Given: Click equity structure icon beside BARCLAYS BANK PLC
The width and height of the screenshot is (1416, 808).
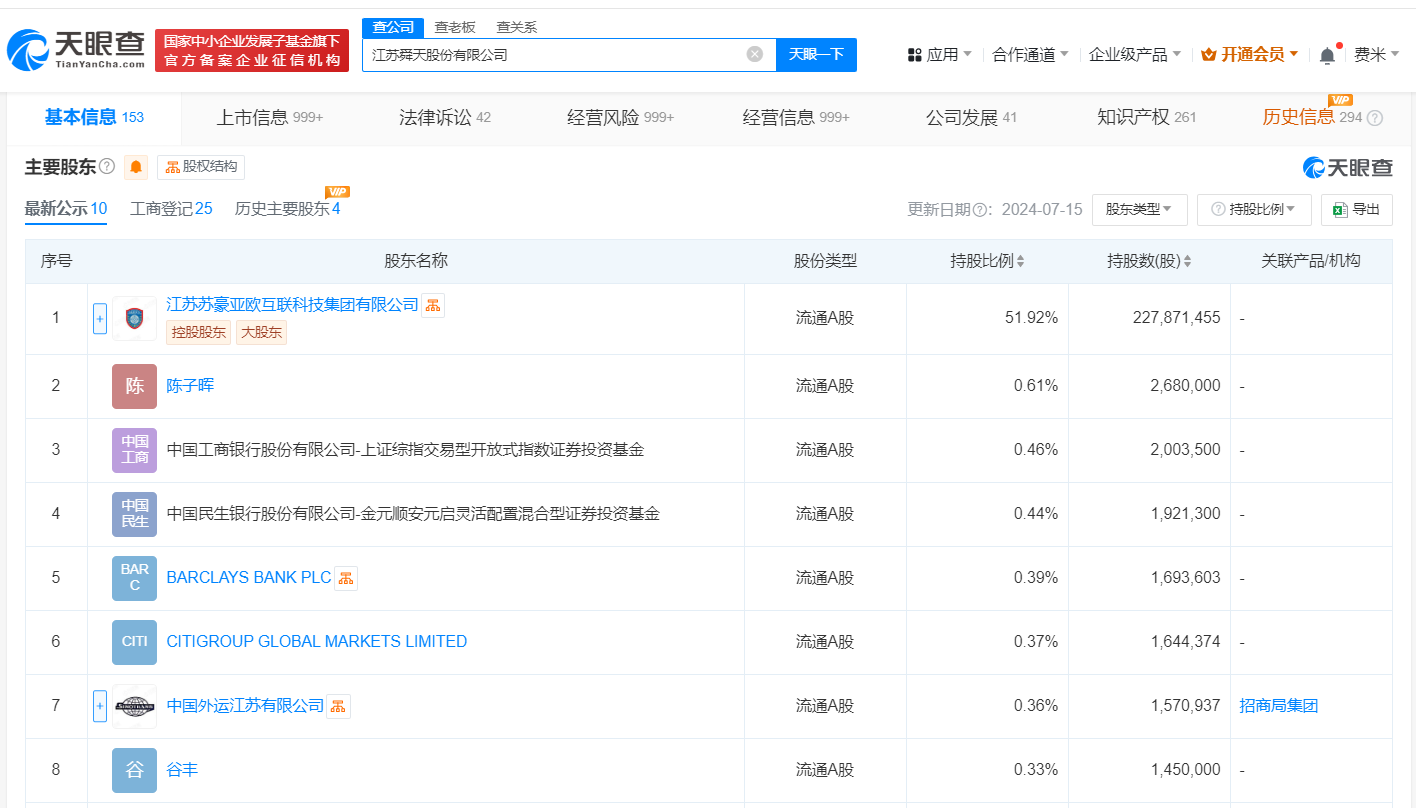Looking at the screenshot, I should coord(346,578).
